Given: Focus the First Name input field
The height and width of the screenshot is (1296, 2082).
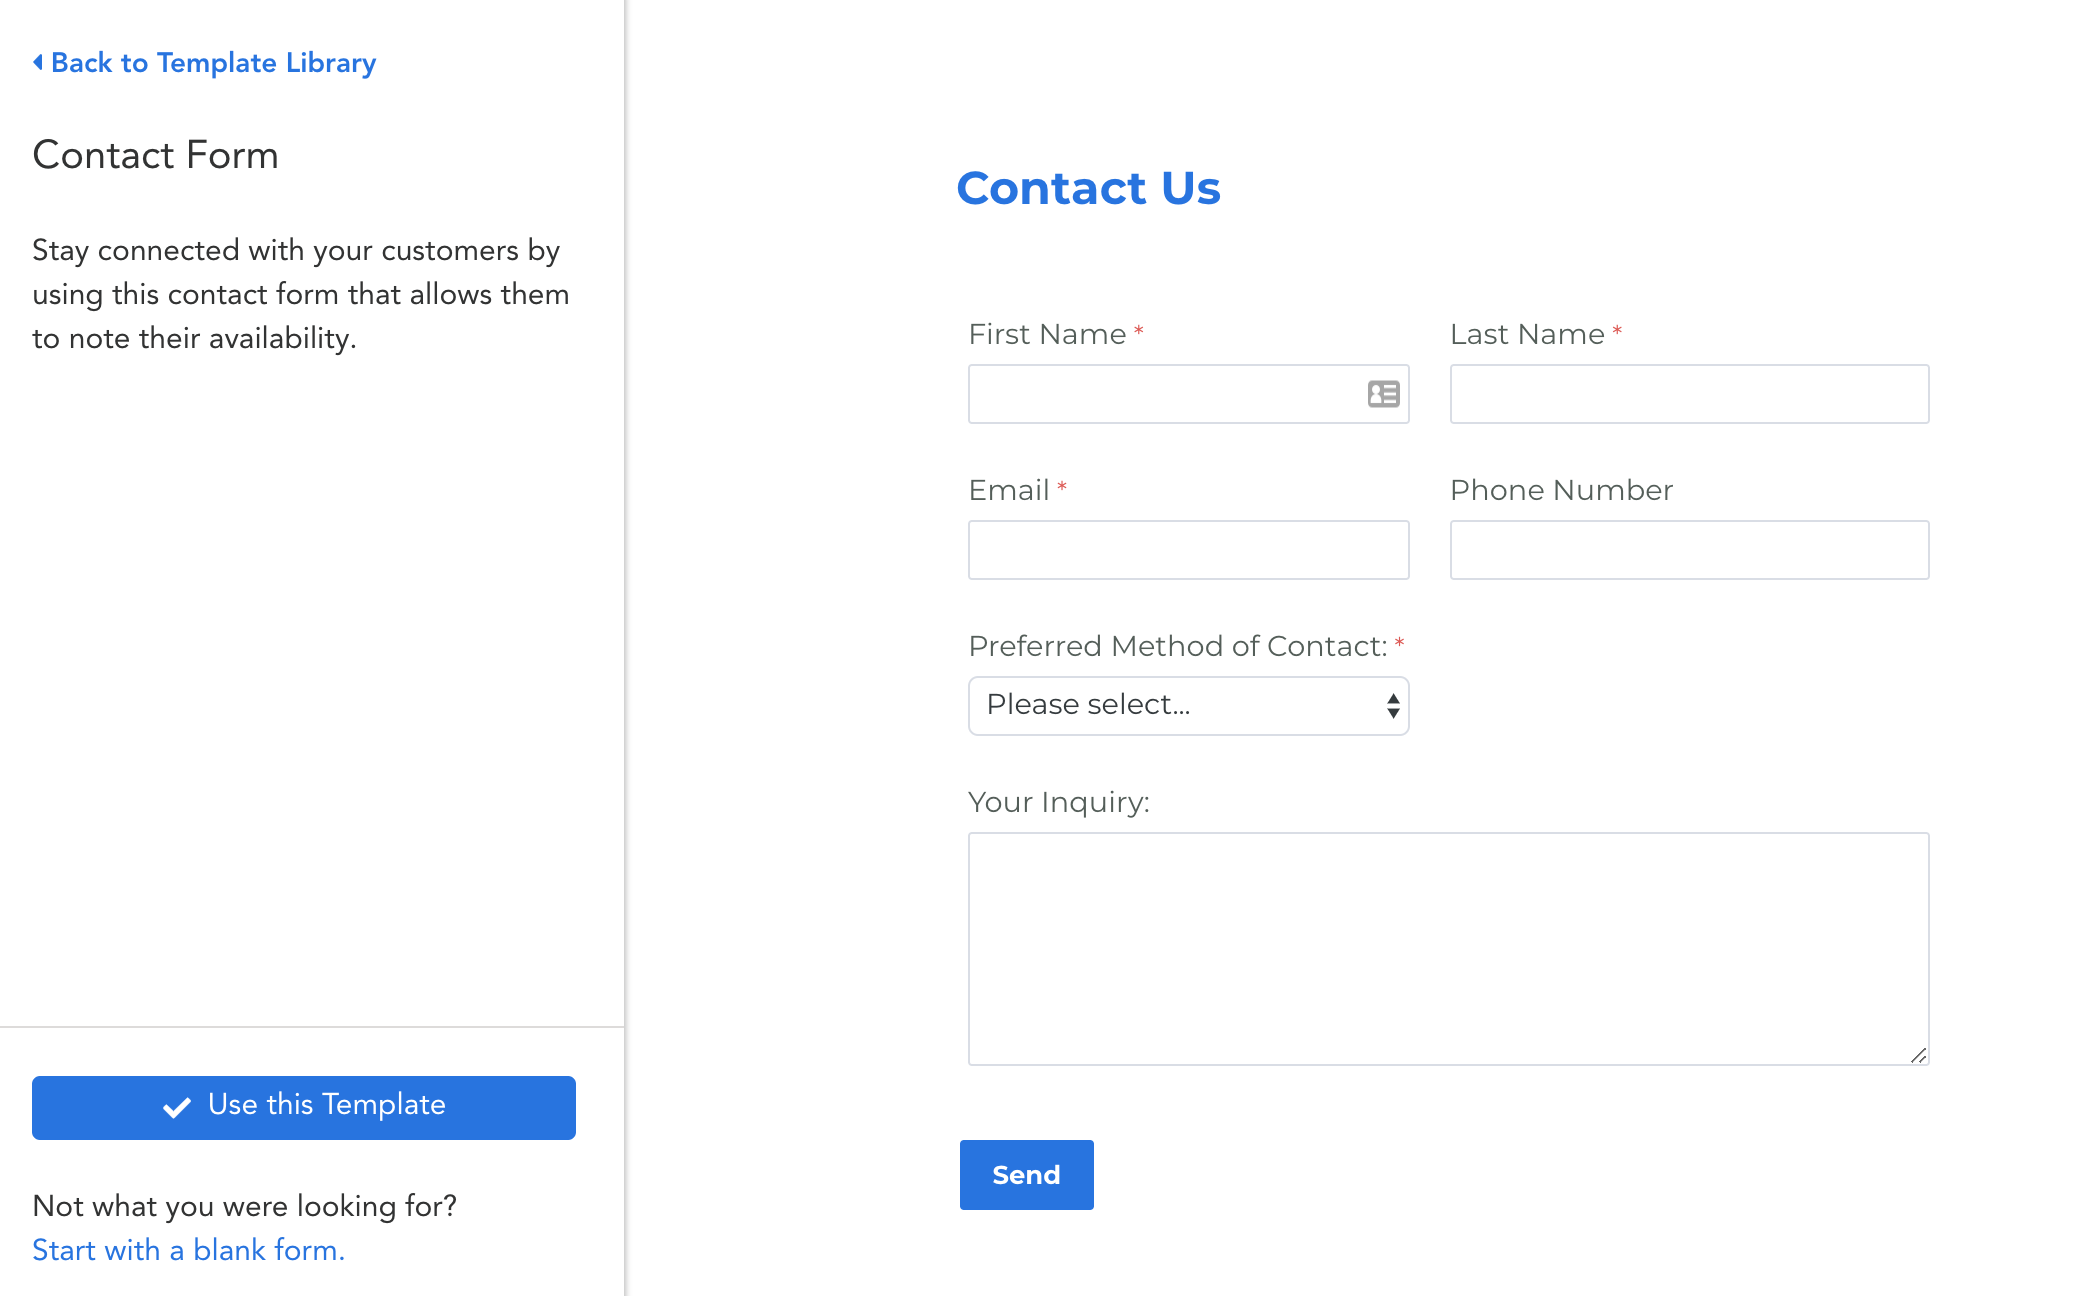Looking at the screenshot, I should (x=1160, y=394).
